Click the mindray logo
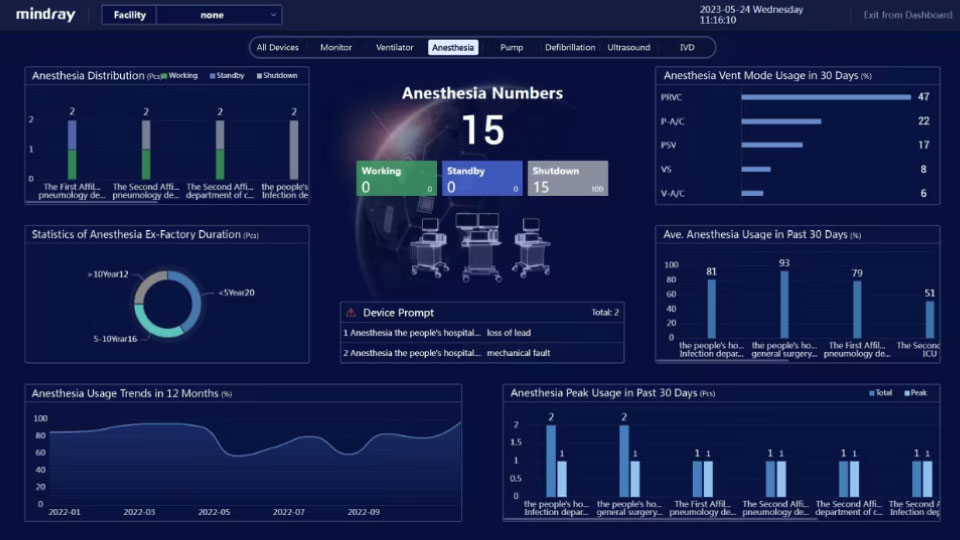The width and height of the screenshot is (960, 540). [42, 15]
